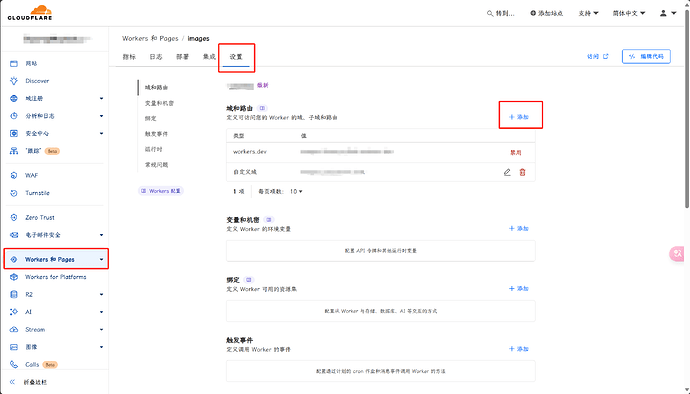The width and height of the screenshot is (690, 394).
Task: Click 添加 for 域和路由
Action: pos(519,117)
